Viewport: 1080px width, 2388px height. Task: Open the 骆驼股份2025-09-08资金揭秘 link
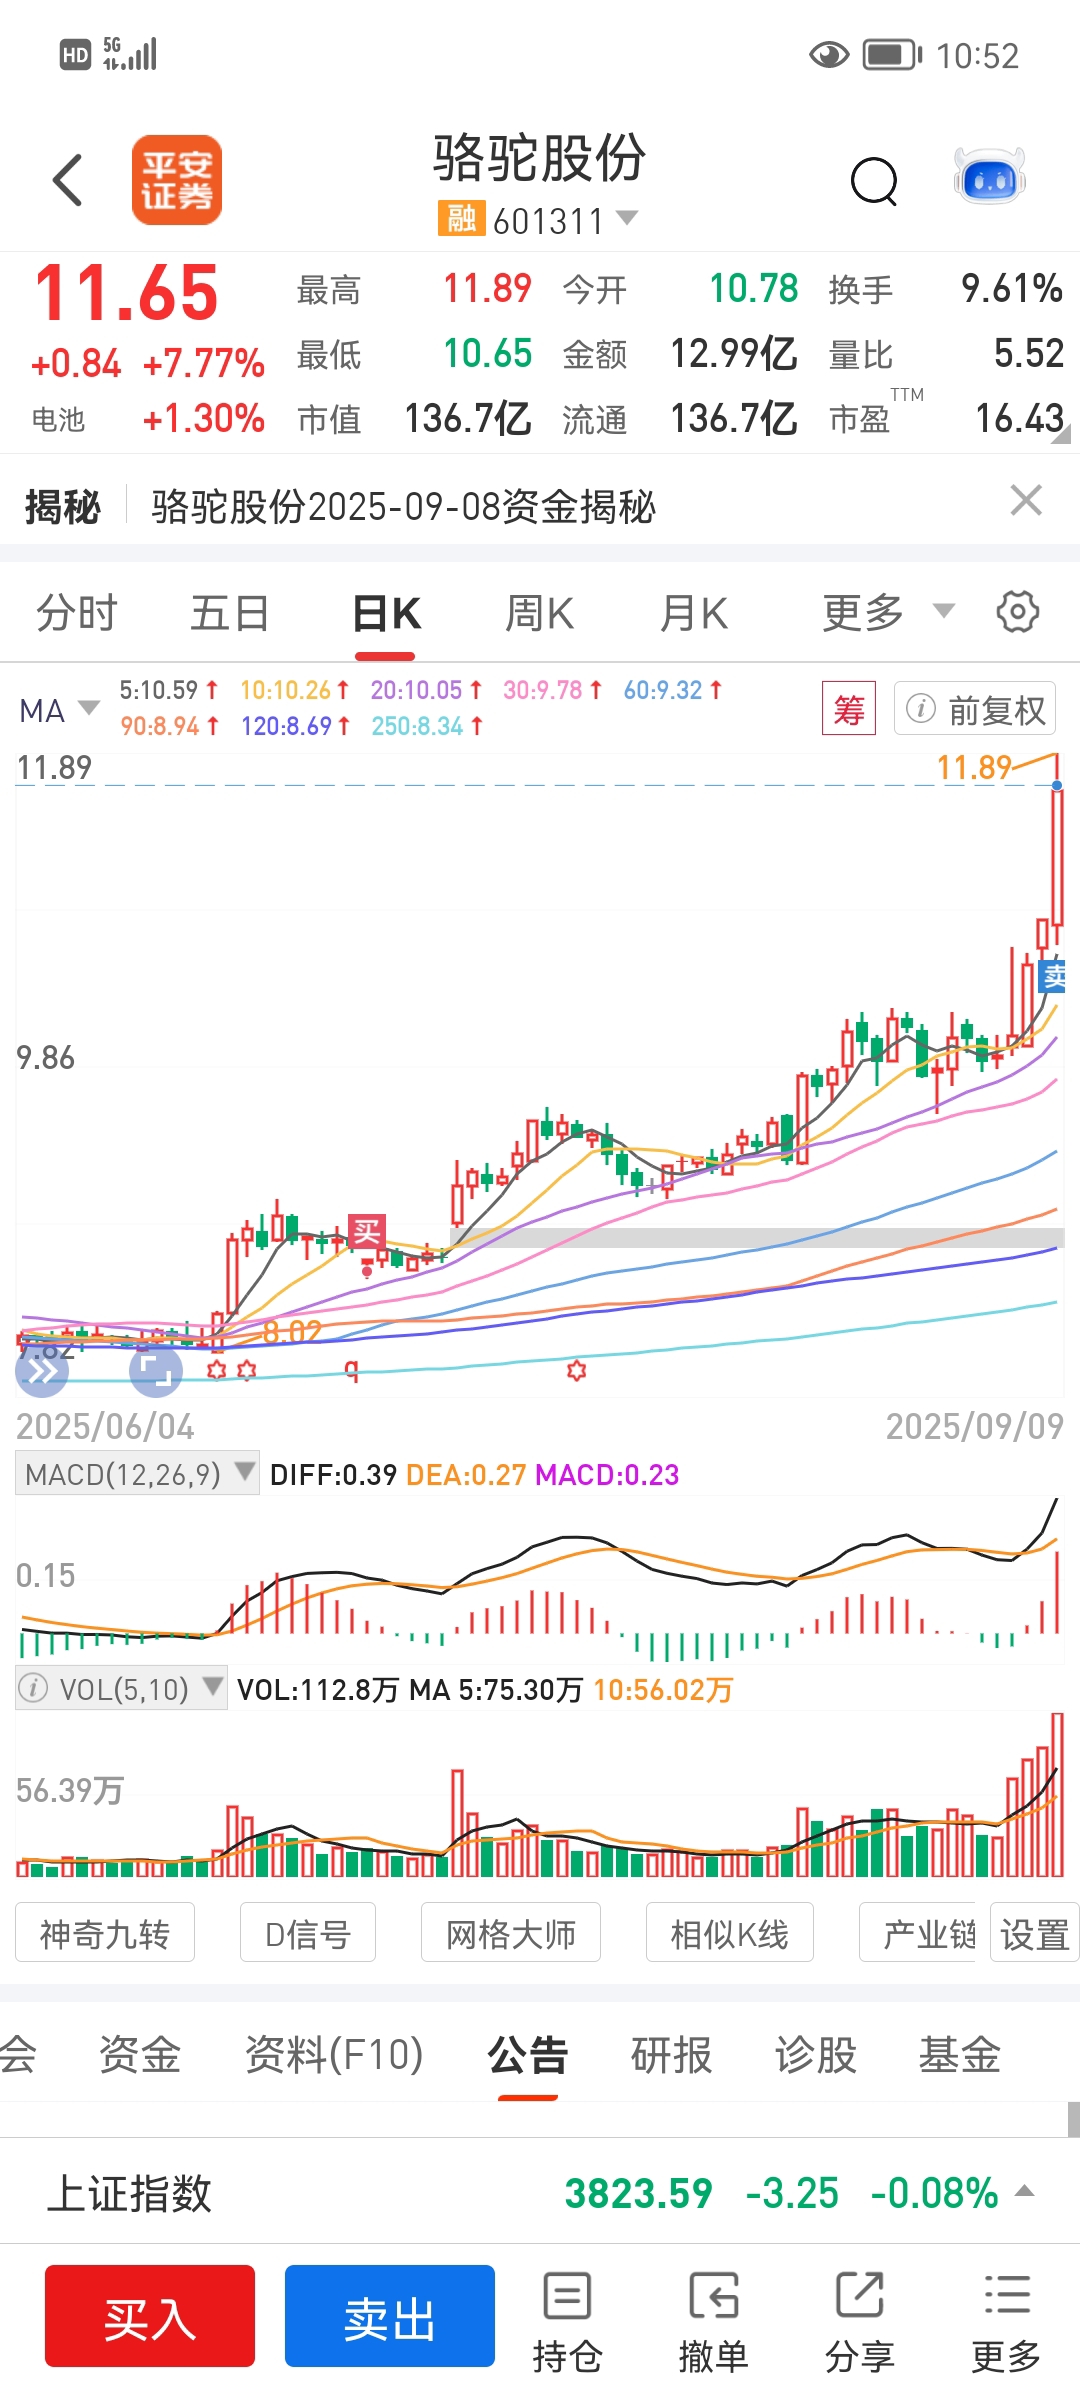pos(404,507)
